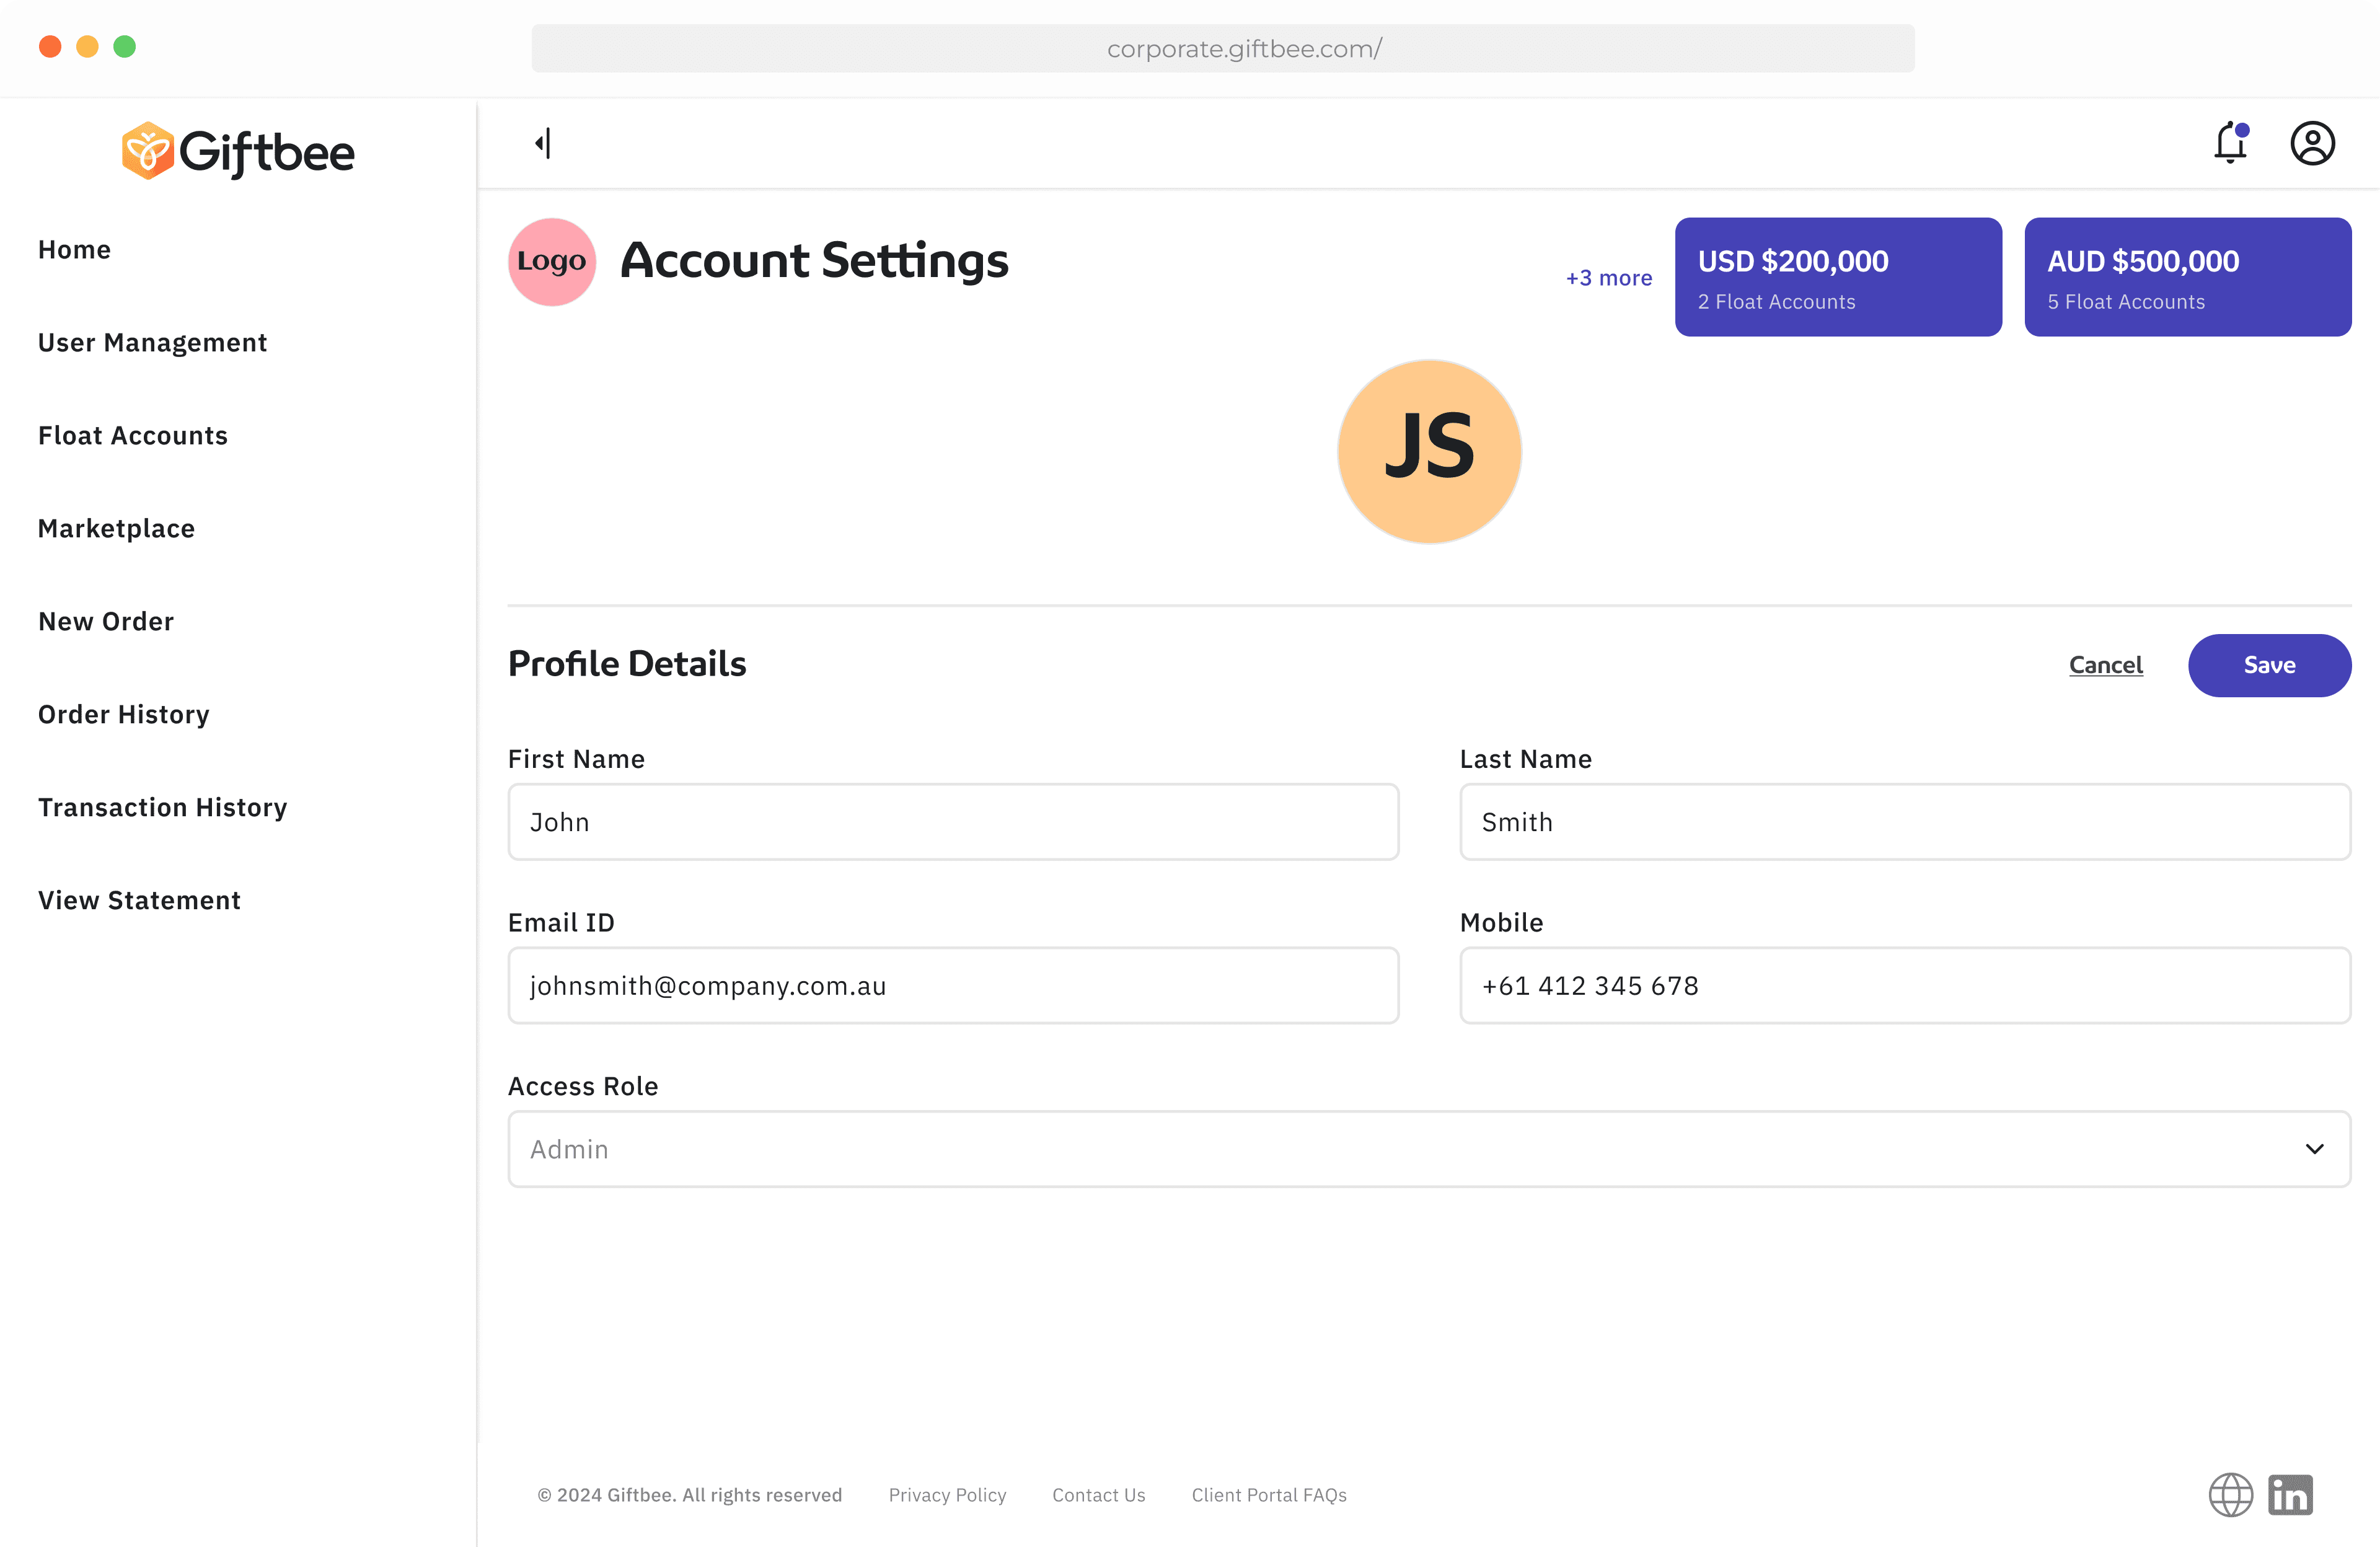Open notifications bell icon
Screen dimensions: 2380x1547
click(x=2230, y=143)
